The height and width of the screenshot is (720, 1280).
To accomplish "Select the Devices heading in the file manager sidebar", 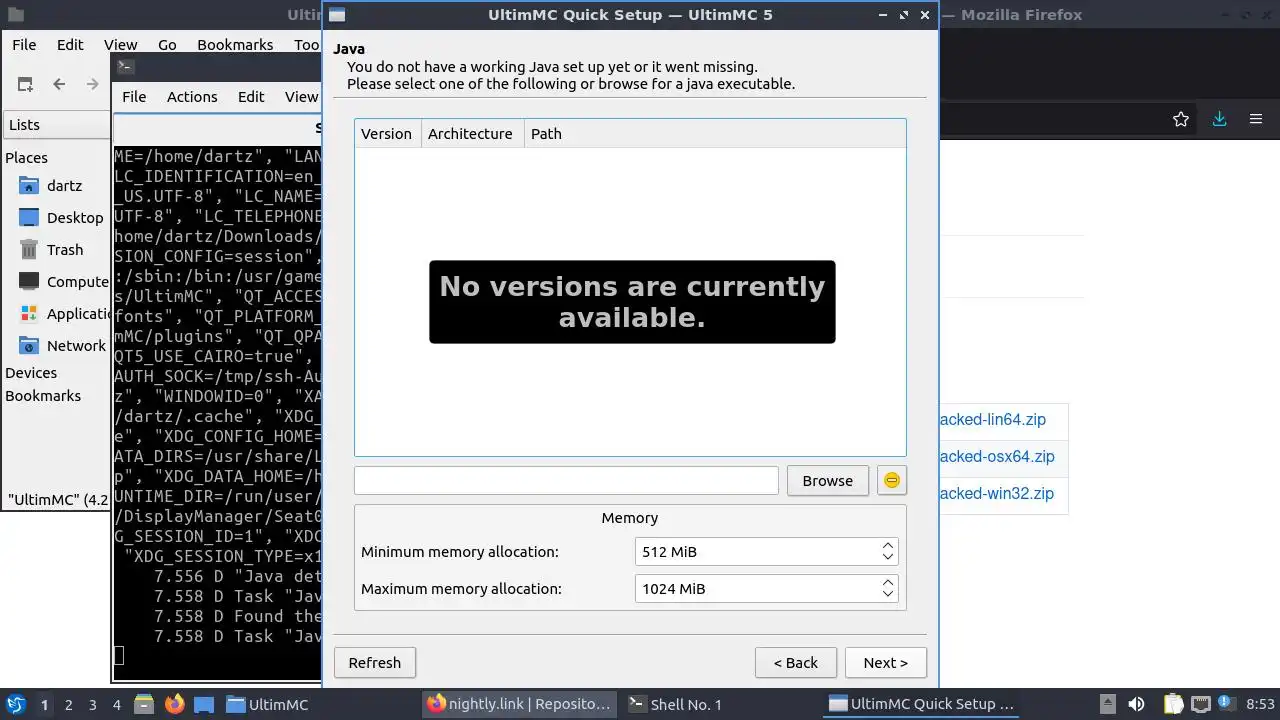I will coord(31,373).
